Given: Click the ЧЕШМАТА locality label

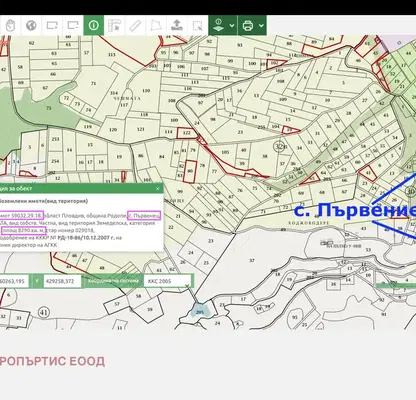Looking at the screenshot, I should coord(127,98).
